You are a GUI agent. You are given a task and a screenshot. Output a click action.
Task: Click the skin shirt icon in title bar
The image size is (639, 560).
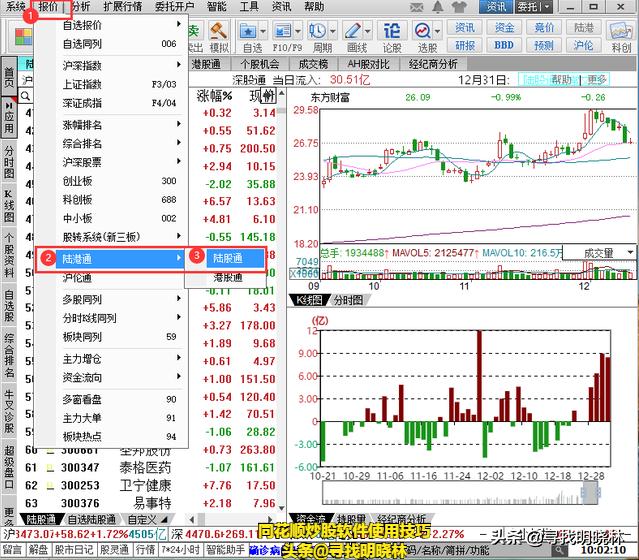coord(459,7)
